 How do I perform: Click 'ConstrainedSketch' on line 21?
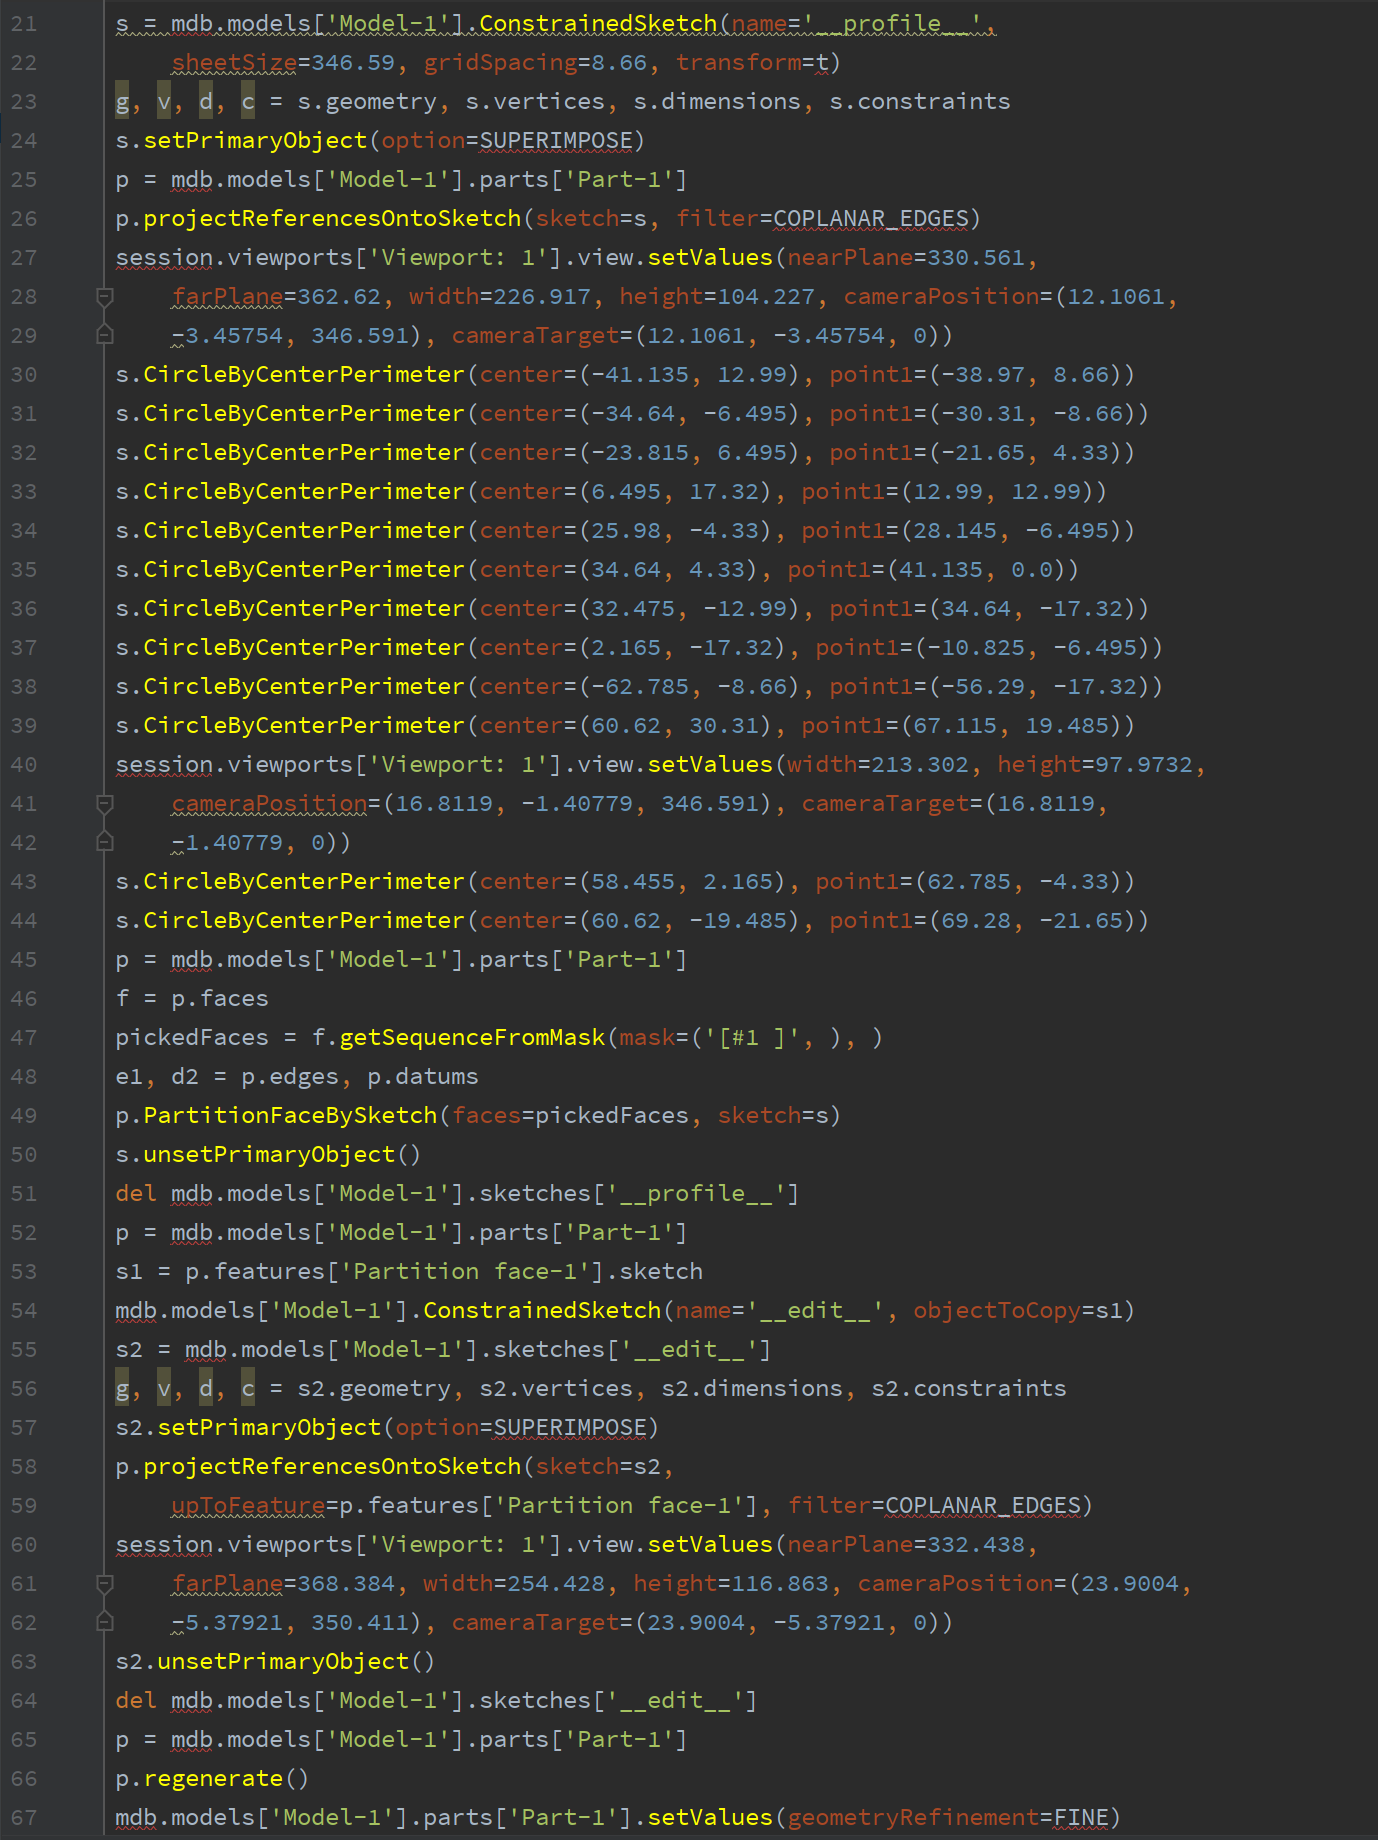click(598, 23)
